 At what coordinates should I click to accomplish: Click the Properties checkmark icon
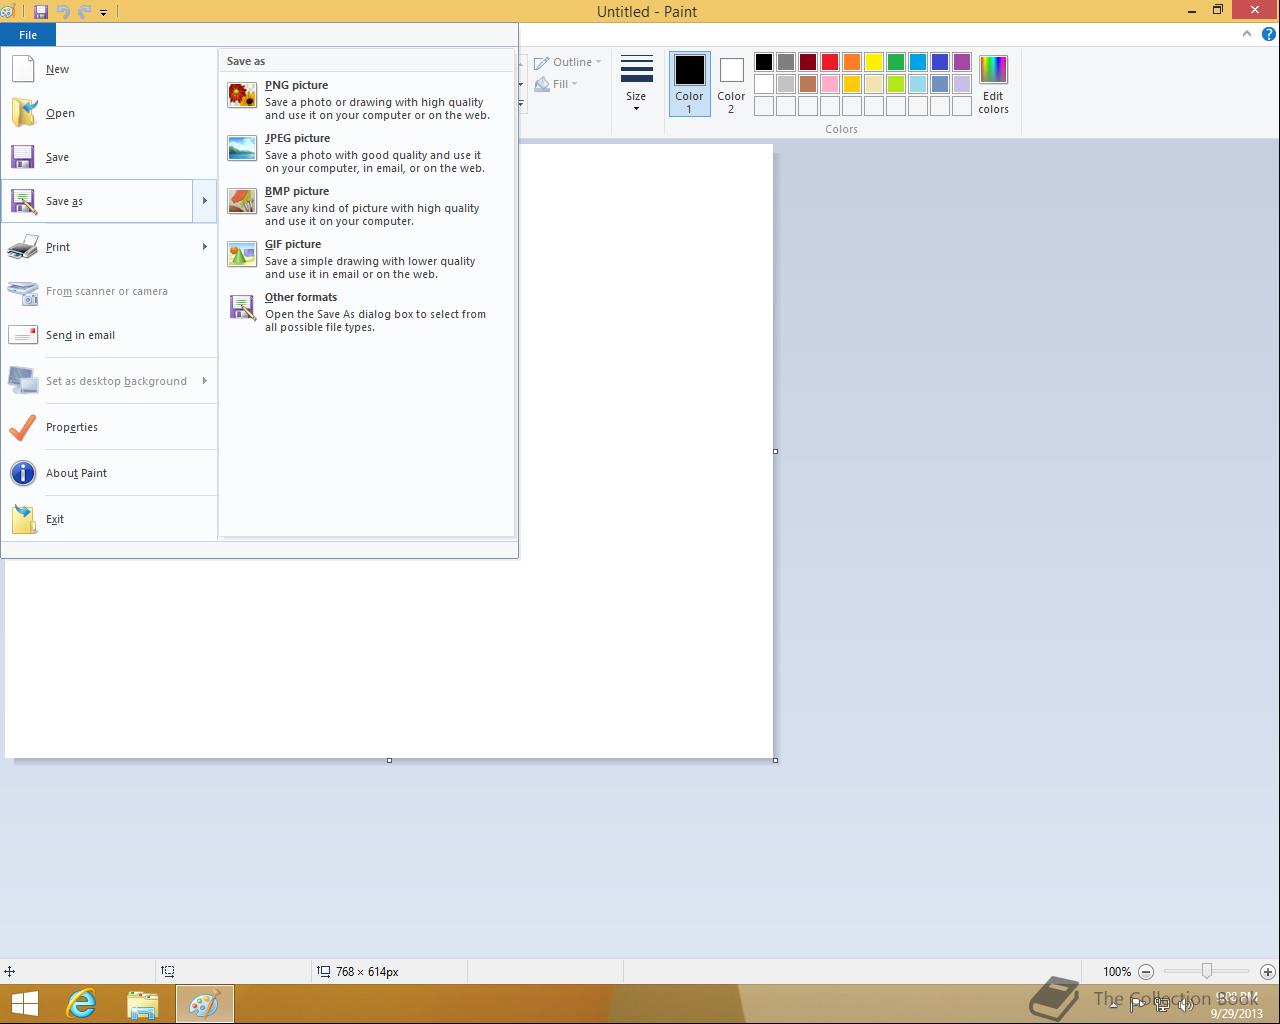coord(23,427)
